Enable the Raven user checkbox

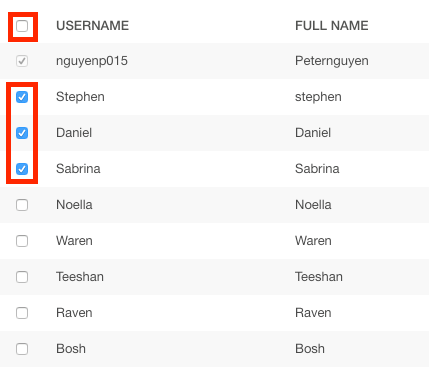22,313
